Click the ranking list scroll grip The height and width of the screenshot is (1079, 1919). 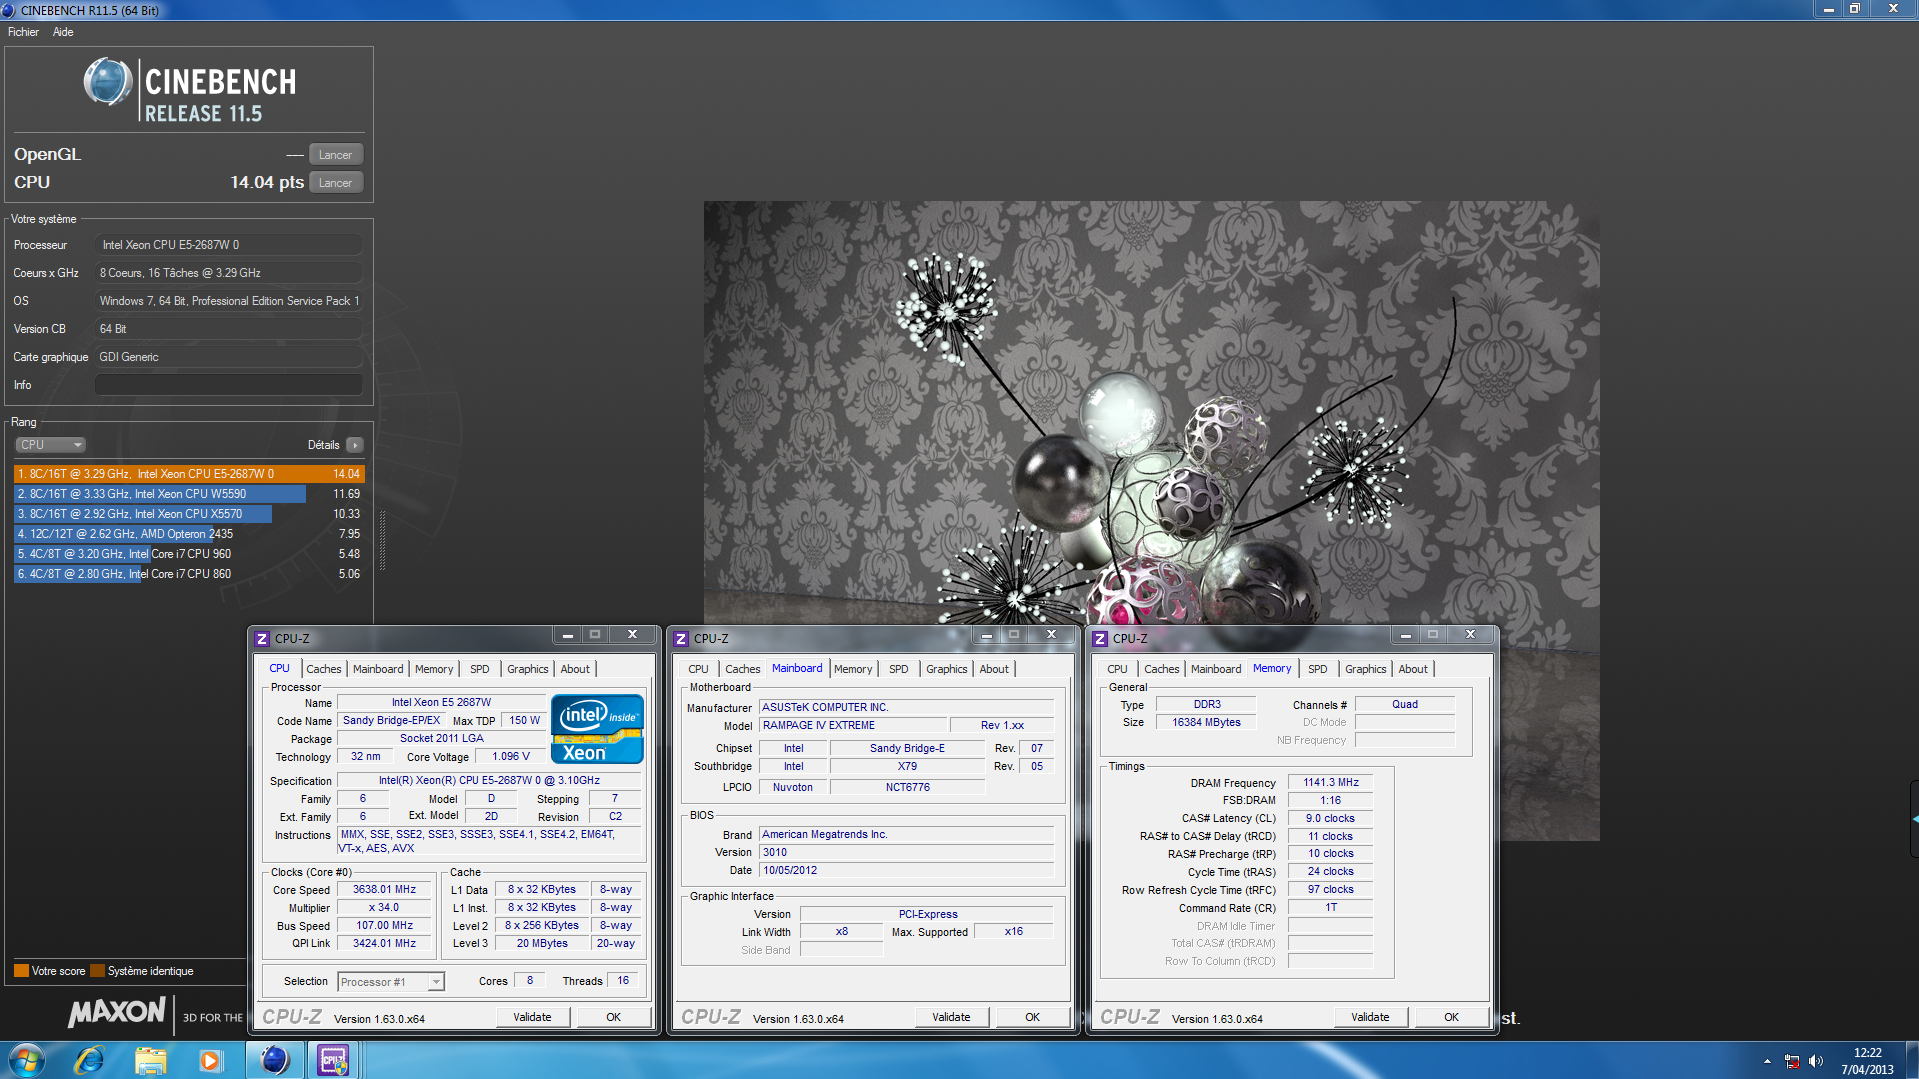pyautogui.click(x=382, y=540)
